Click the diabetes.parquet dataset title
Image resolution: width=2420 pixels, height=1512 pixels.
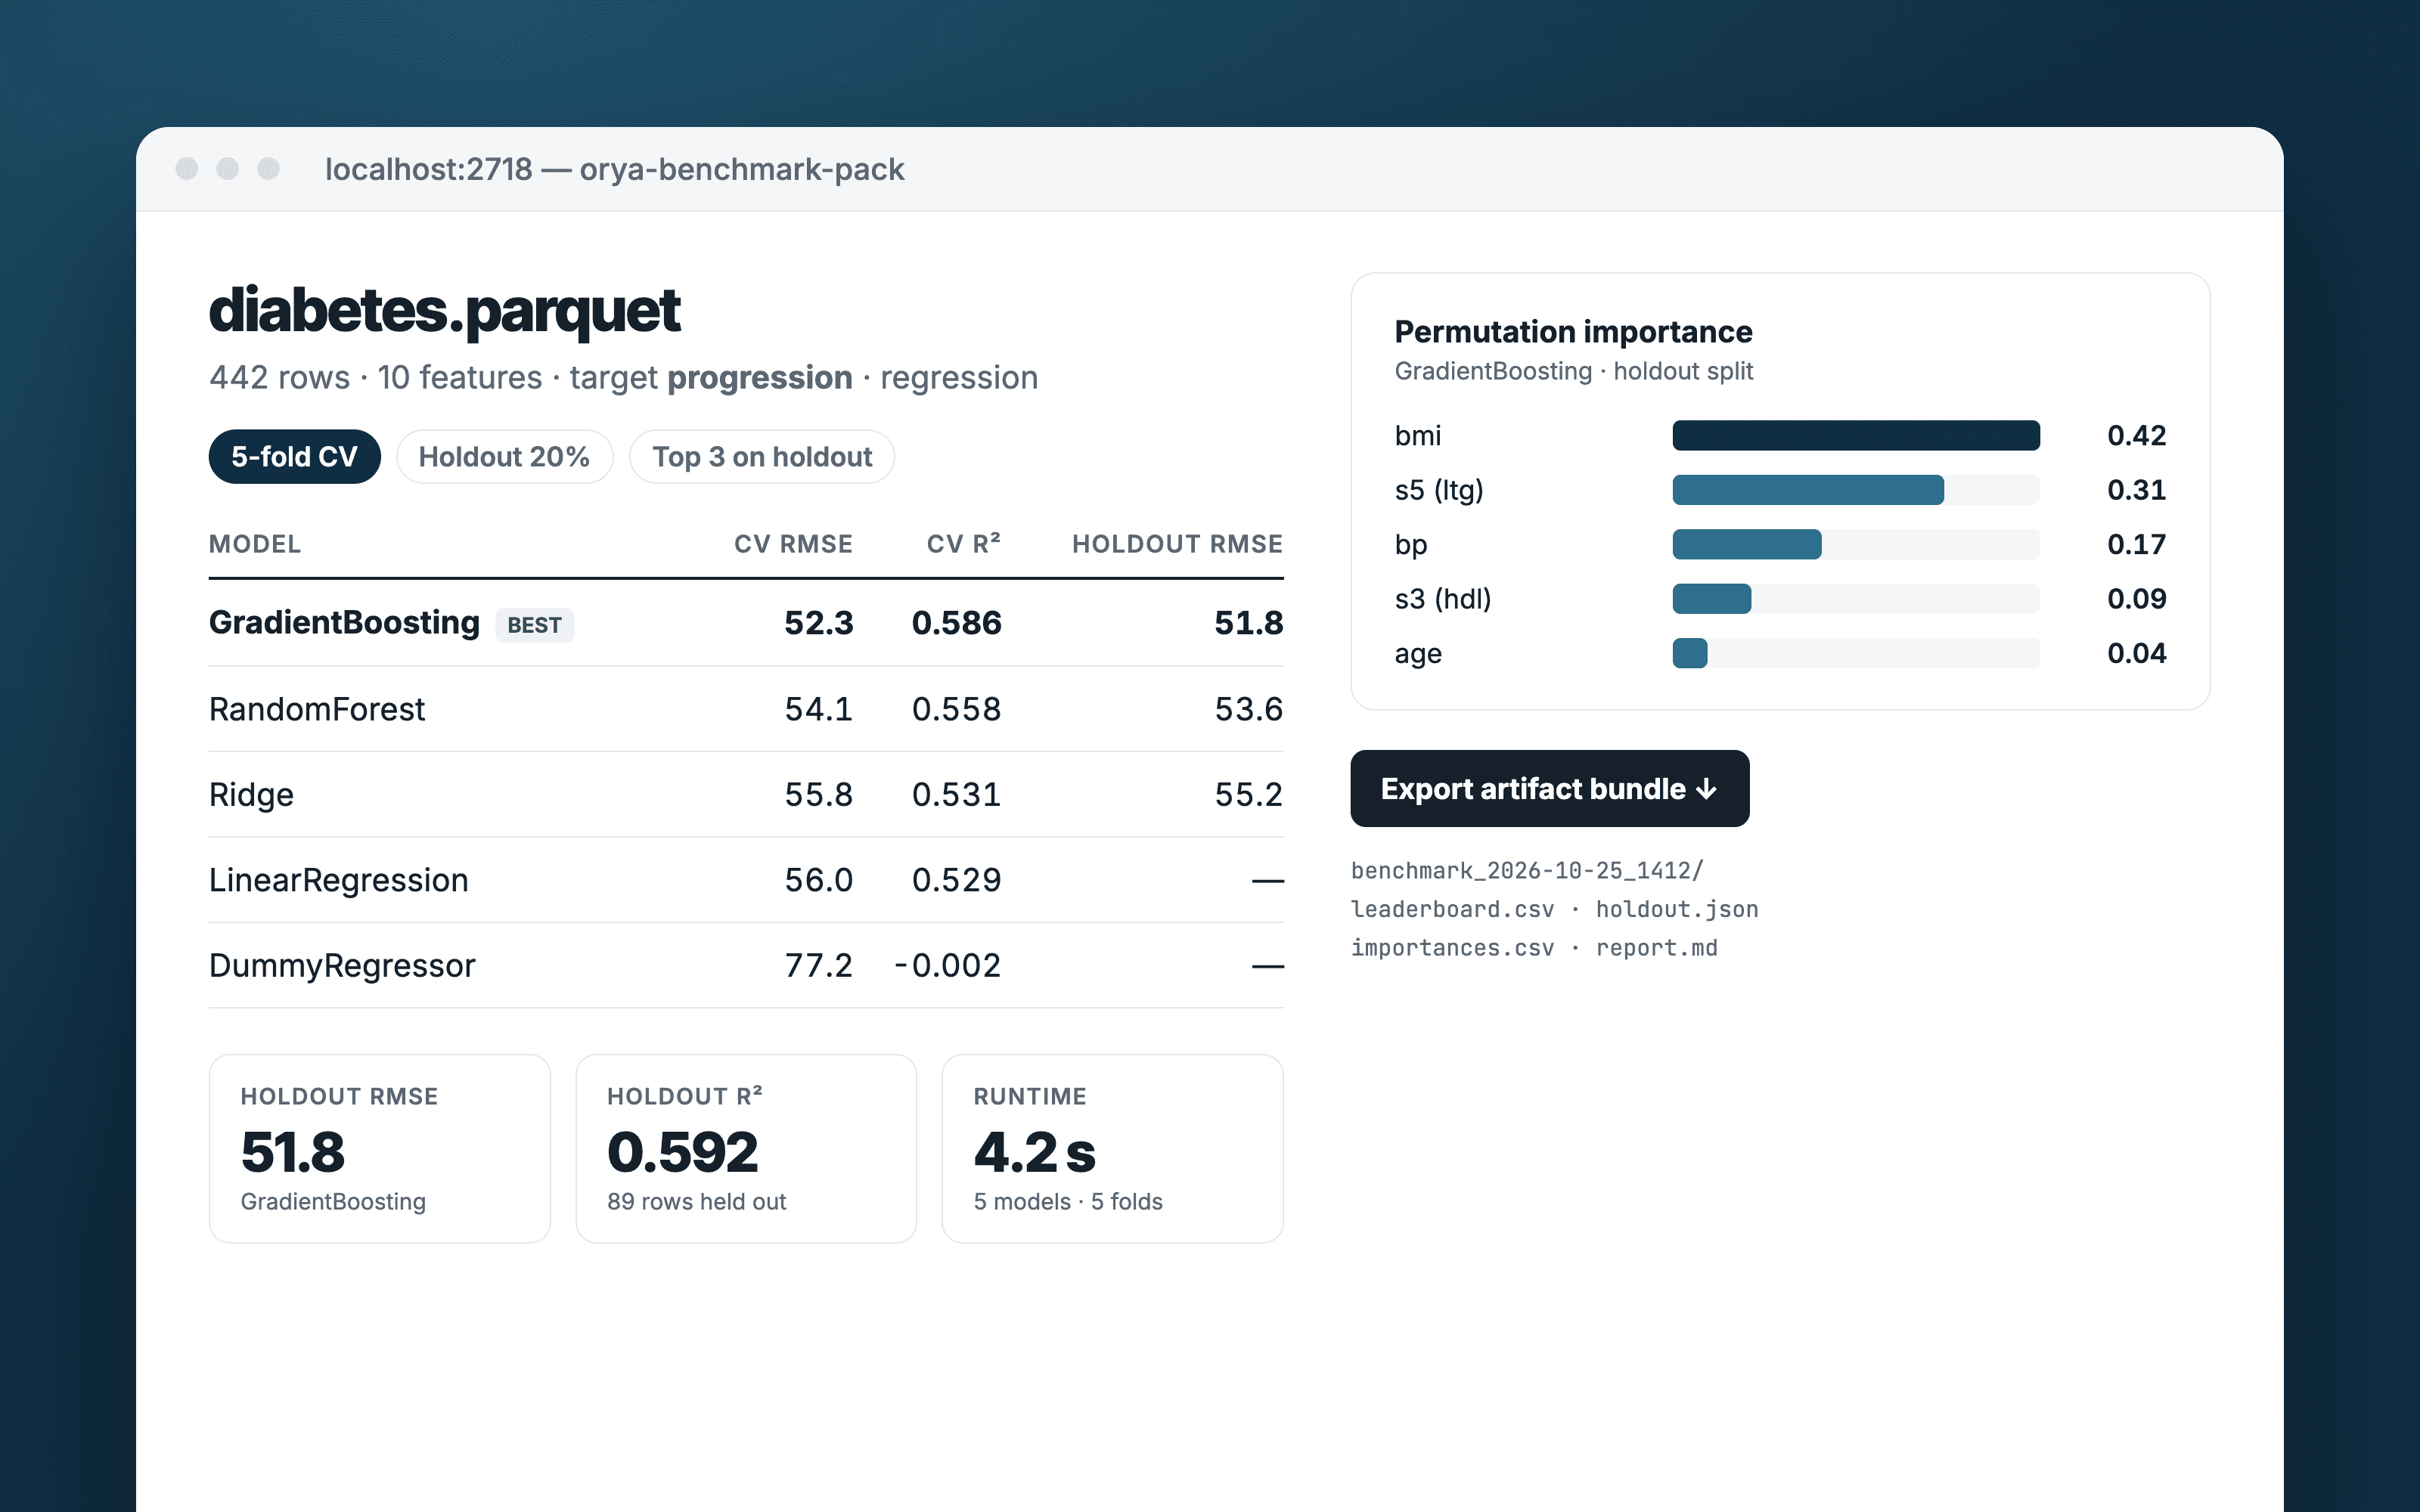[x=445, y=311]
